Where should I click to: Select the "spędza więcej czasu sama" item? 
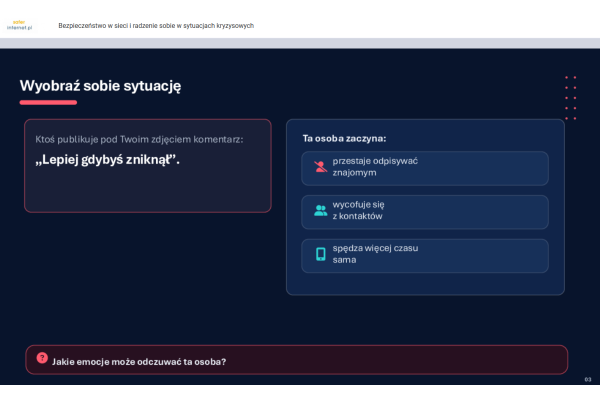click(425, 255)
